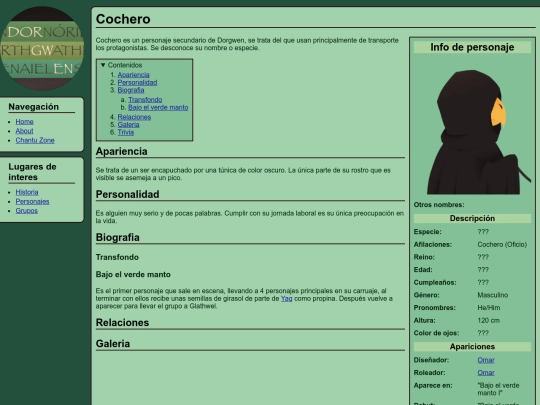
Task: Click the Apariencia section heading
Action: (122, 151)
